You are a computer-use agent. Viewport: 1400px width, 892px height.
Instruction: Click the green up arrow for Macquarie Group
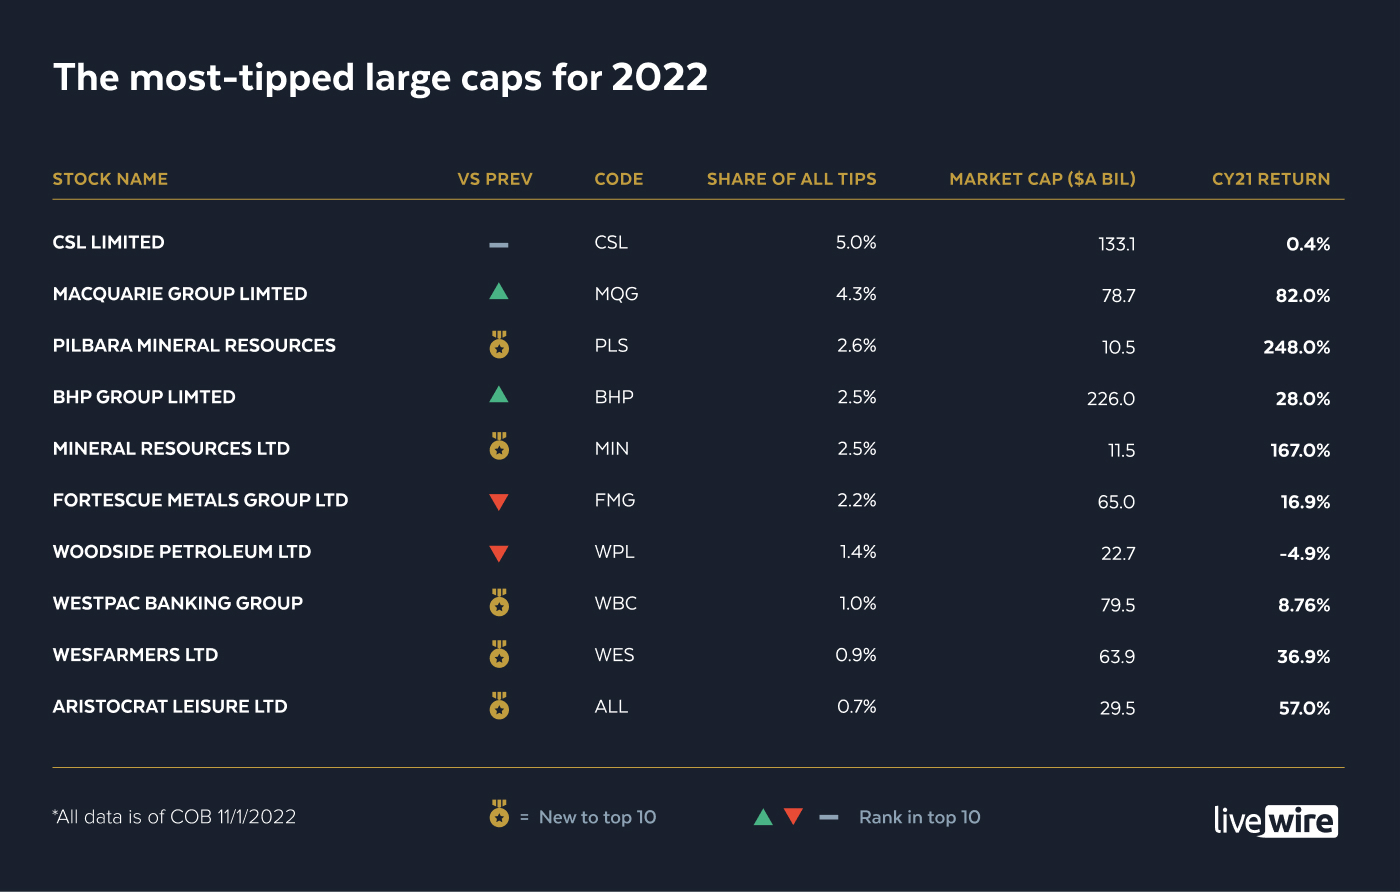(499, 292)
